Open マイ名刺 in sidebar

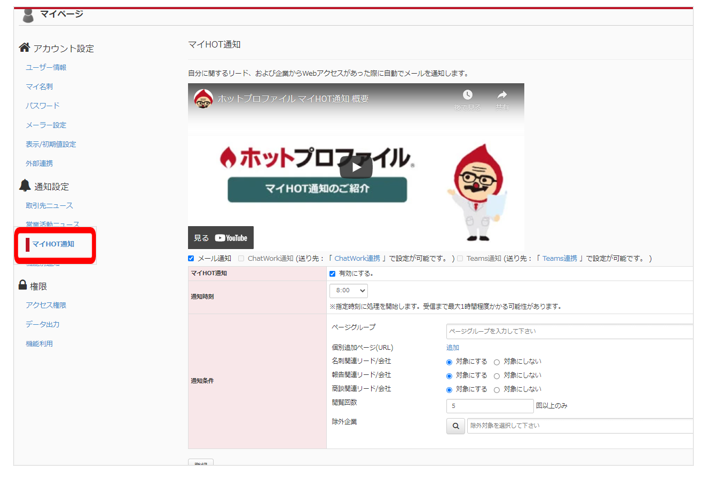(39, 86)
